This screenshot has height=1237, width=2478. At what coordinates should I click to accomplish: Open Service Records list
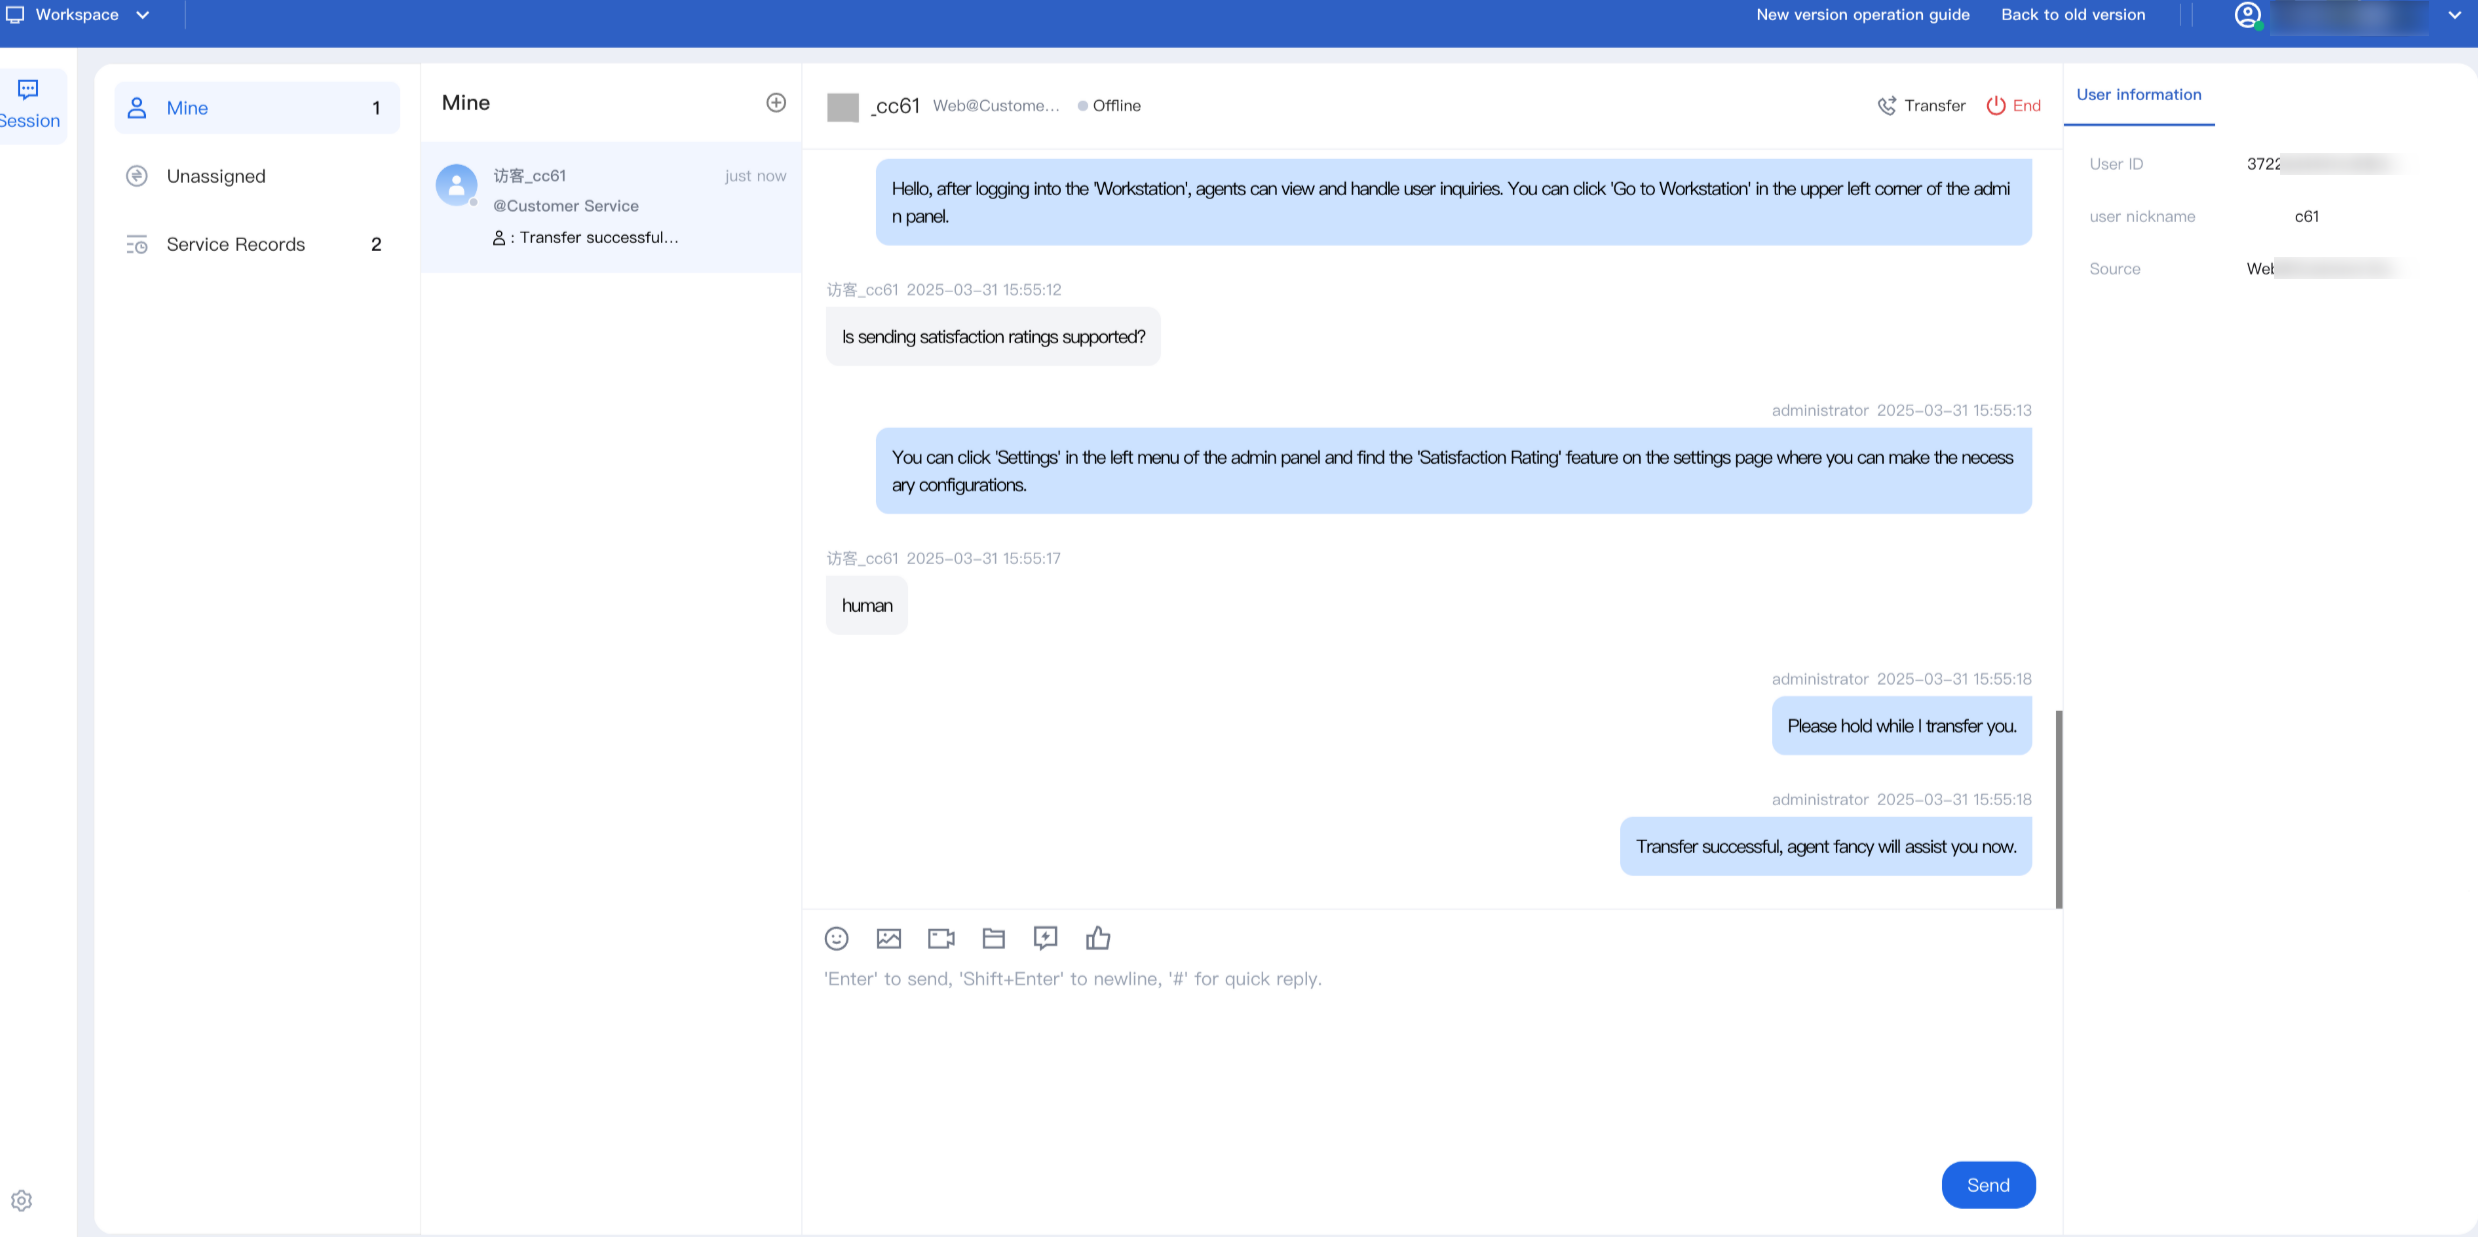tap(235, 244)
